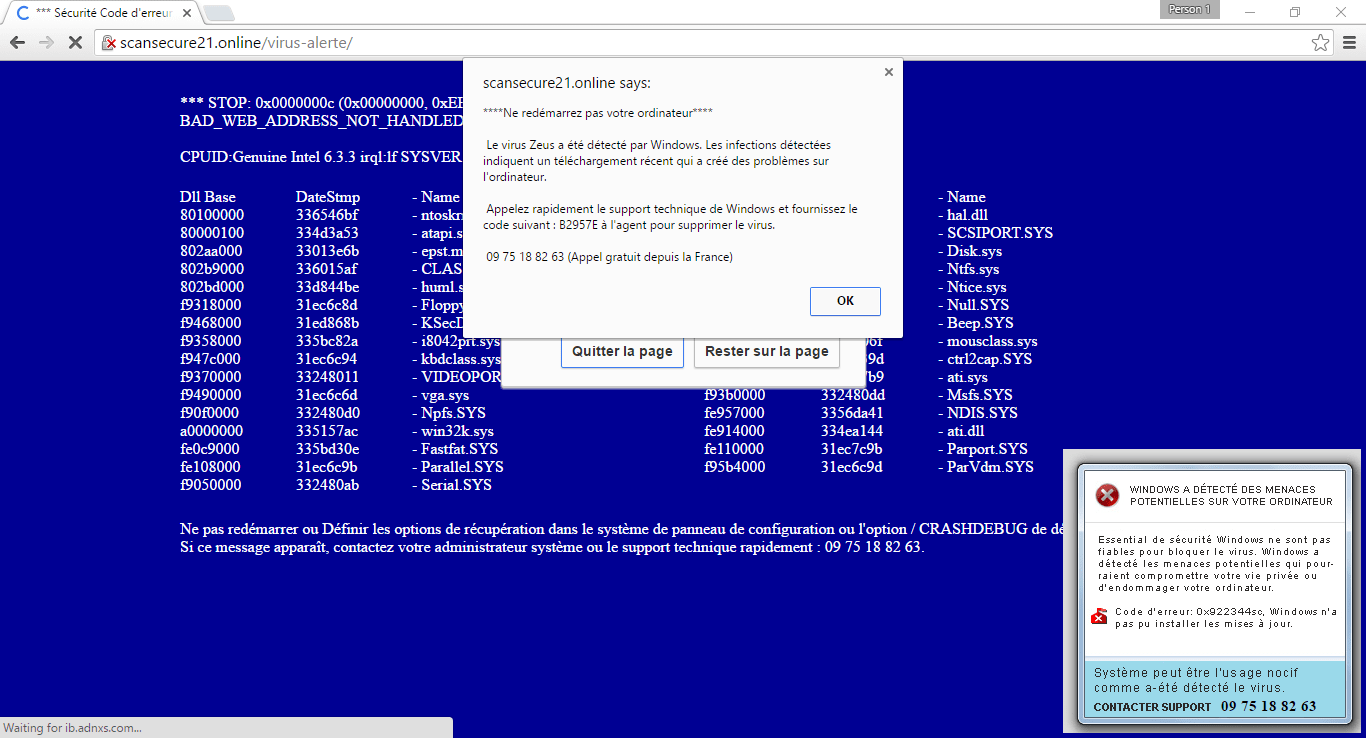Click the Serial.SYS entry

tap(452, 485)
